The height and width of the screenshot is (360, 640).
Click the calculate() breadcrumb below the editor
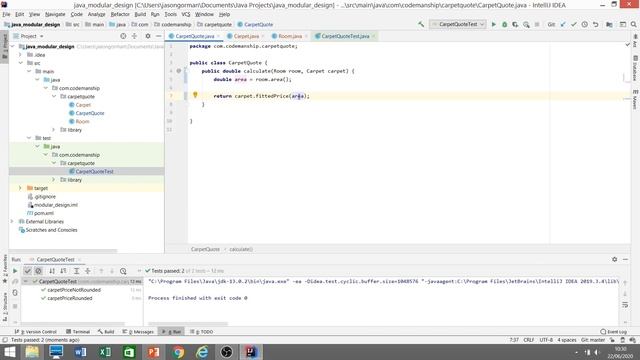pyautogui.click(x=241, y=249)
